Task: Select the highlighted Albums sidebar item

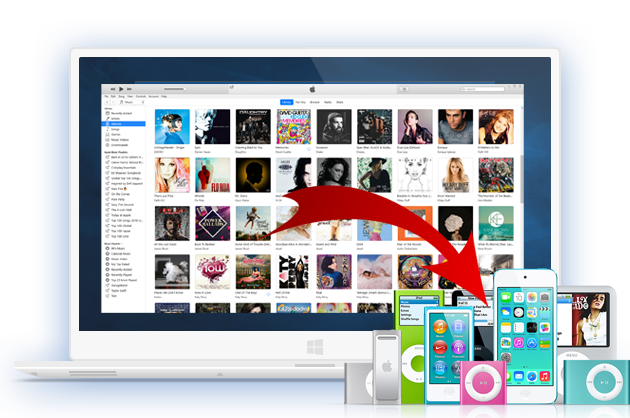Action: [123, 124]
